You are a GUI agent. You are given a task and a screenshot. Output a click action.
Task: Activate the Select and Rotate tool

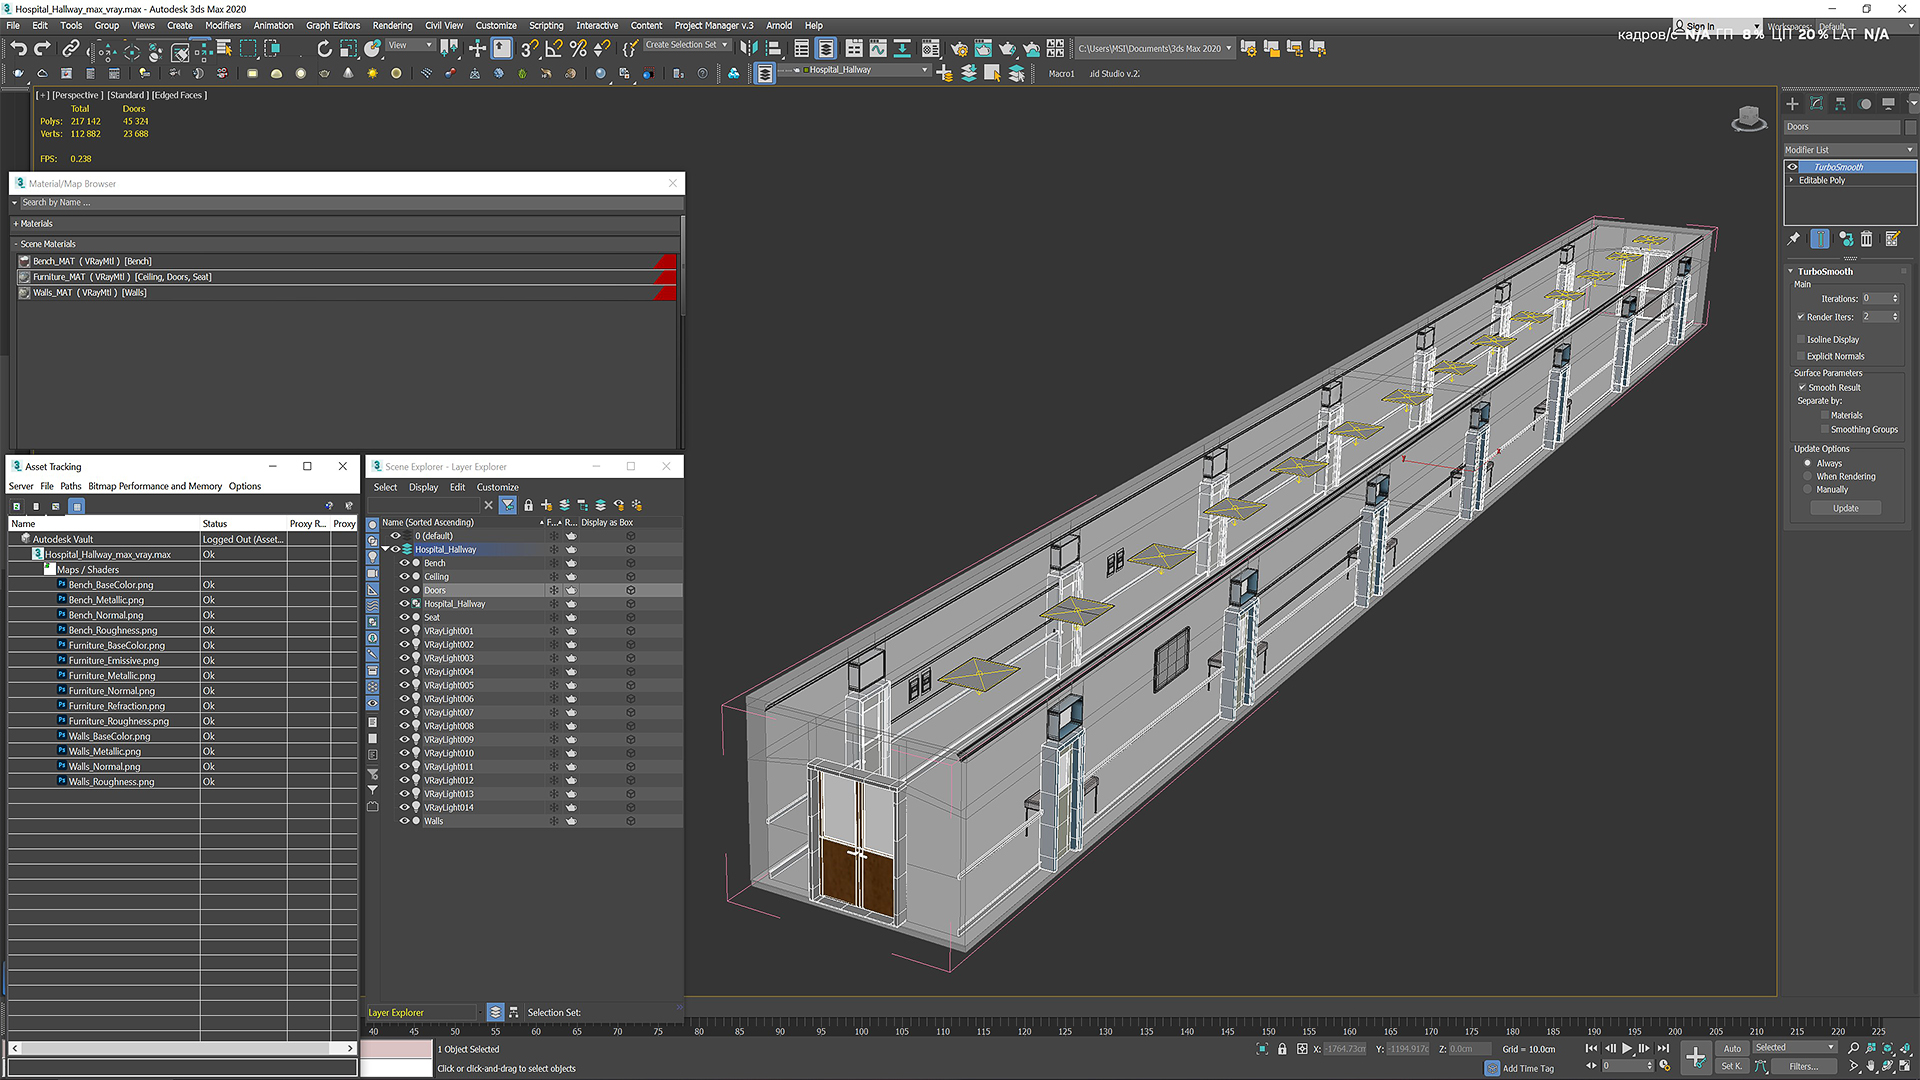tap(324, 48)
